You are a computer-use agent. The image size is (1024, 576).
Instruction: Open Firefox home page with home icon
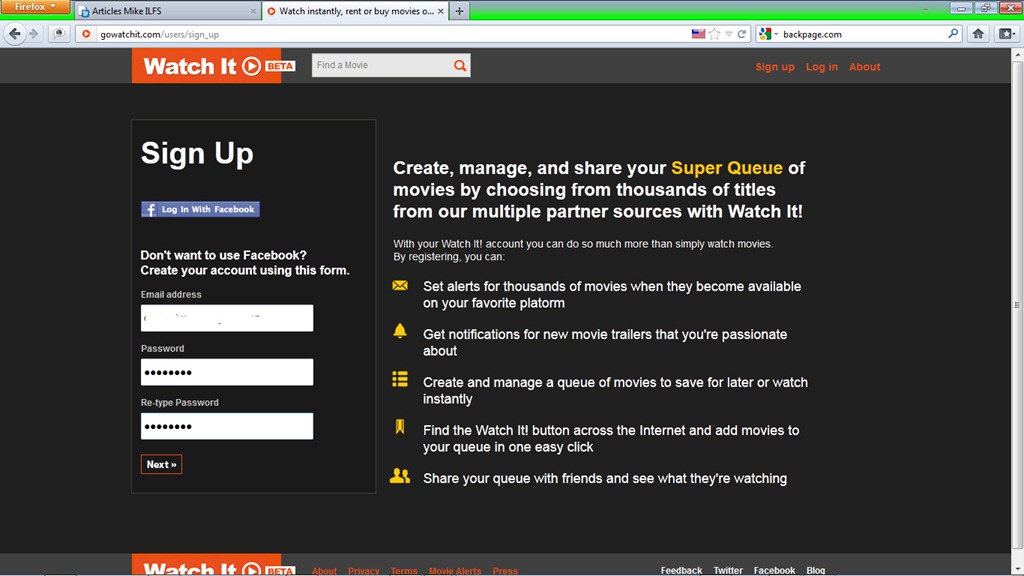click(978, 34)
